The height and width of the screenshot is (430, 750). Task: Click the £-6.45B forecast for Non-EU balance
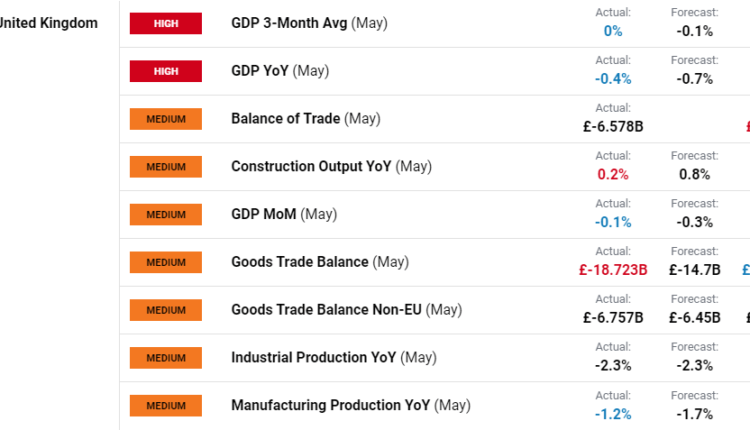(694, 318)
